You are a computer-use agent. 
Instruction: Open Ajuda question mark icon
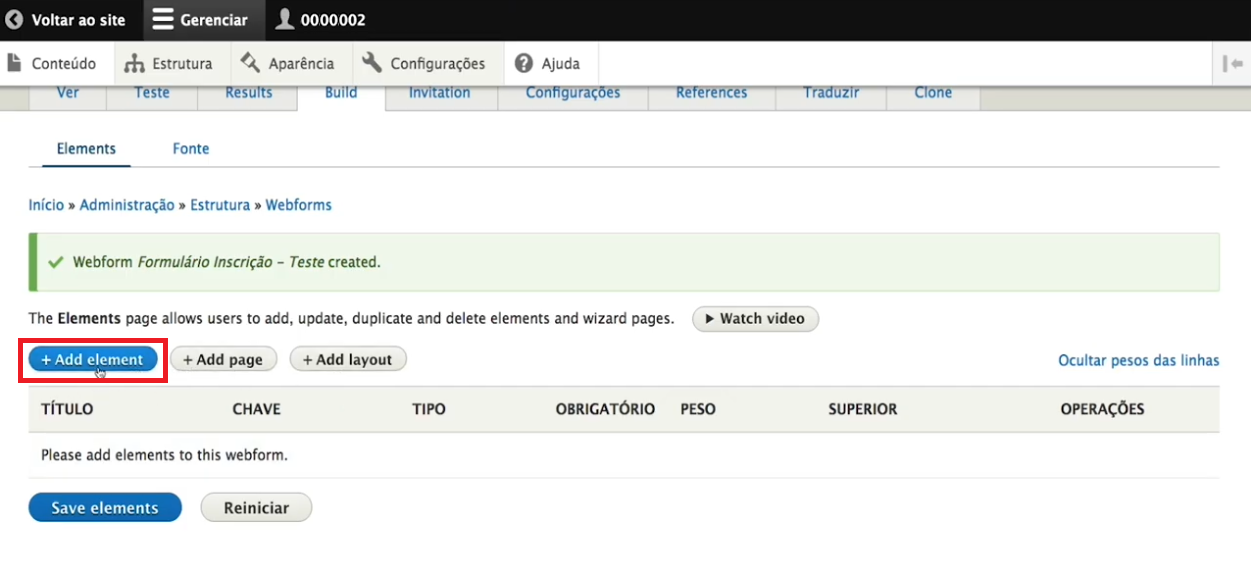[x=524, y=63]
